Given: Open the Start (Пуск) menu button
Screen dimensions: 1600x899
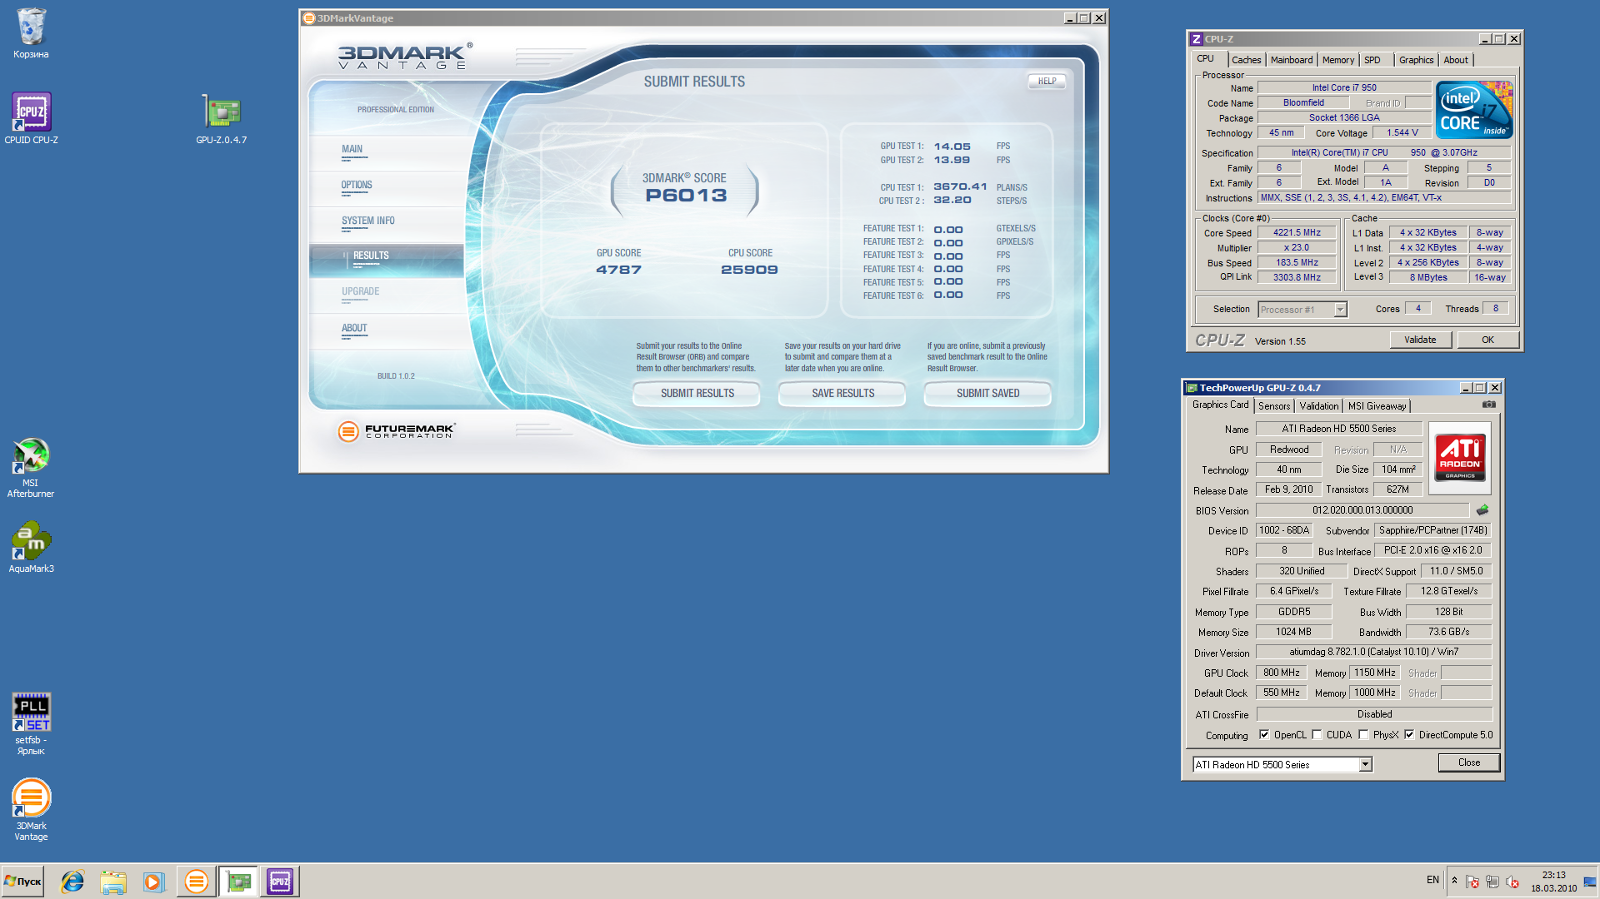Looking at the screenshot, I should (x=23, y=881).
